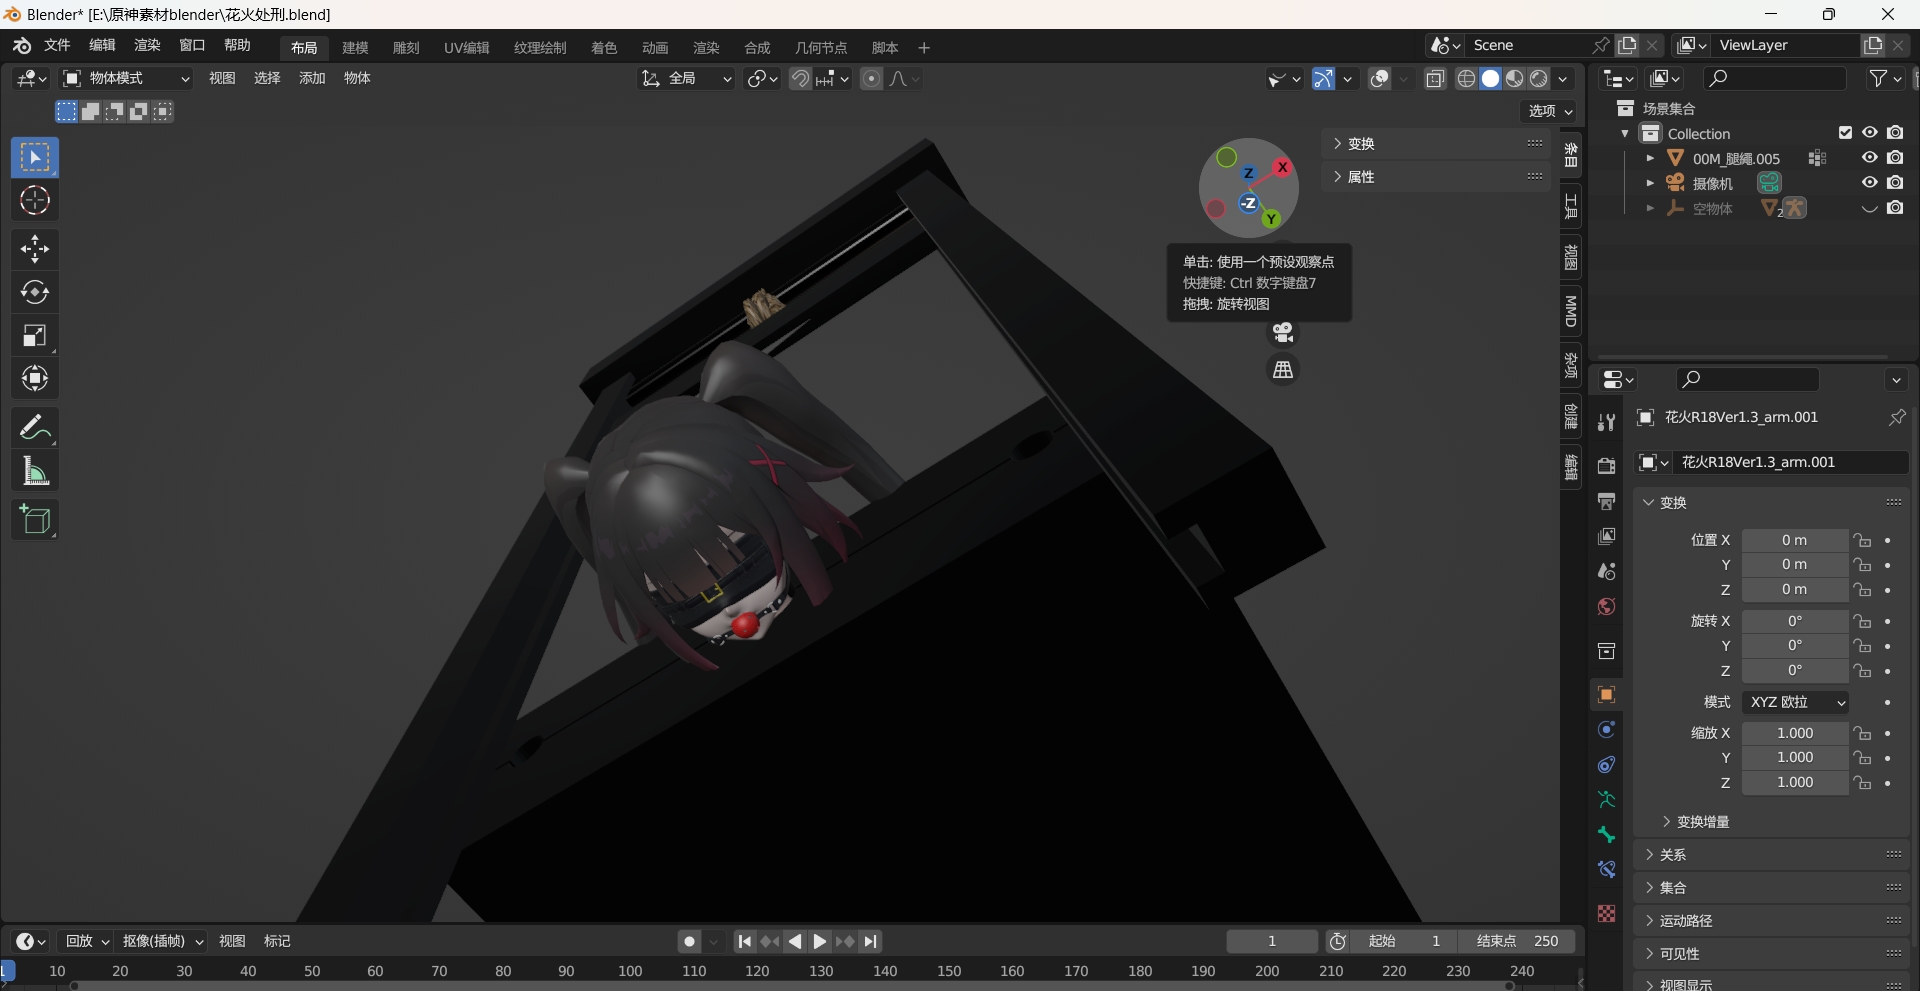Exclude Collection from view layer

(1846, 133)
